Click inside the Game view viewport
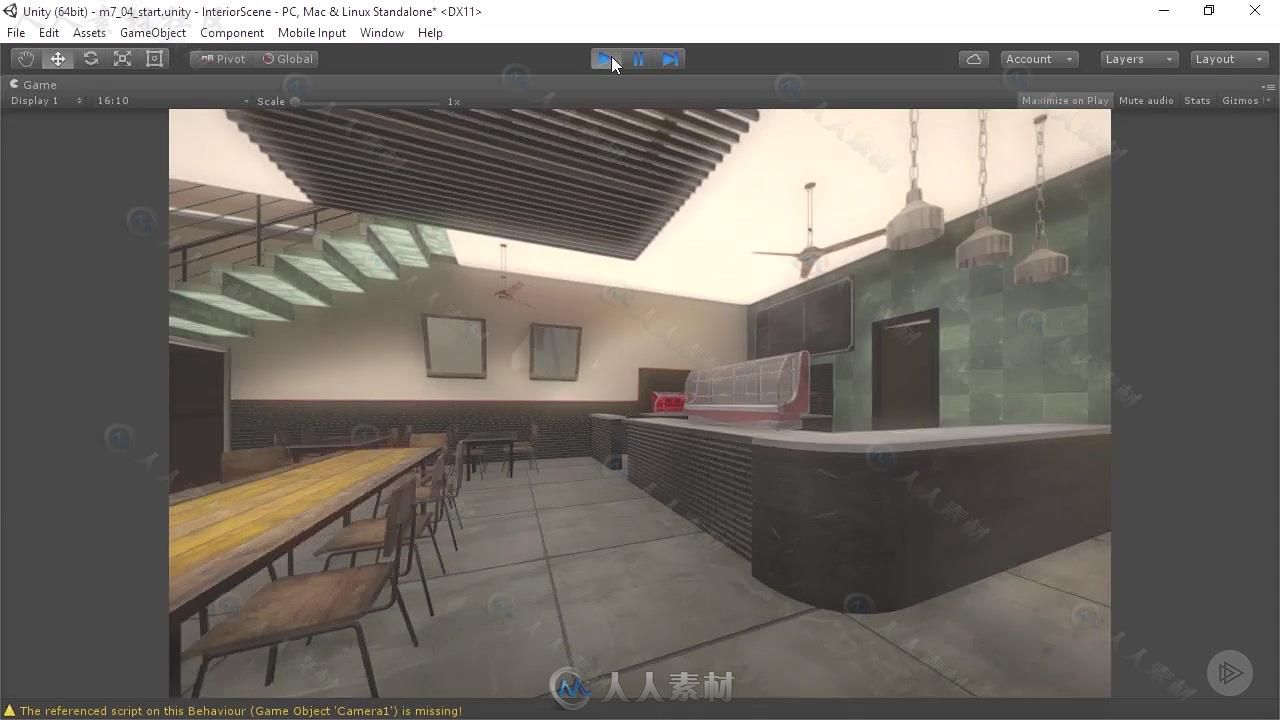1280x720 pixels. tap(640, 403)
